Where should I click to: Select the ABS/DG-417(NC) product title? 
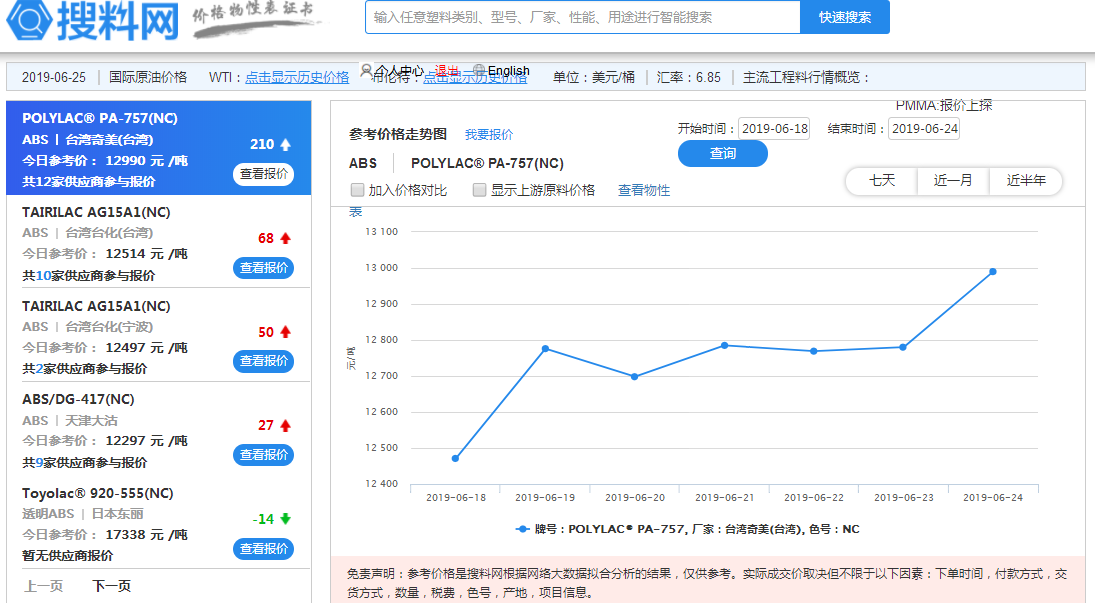tap(78, 399)
